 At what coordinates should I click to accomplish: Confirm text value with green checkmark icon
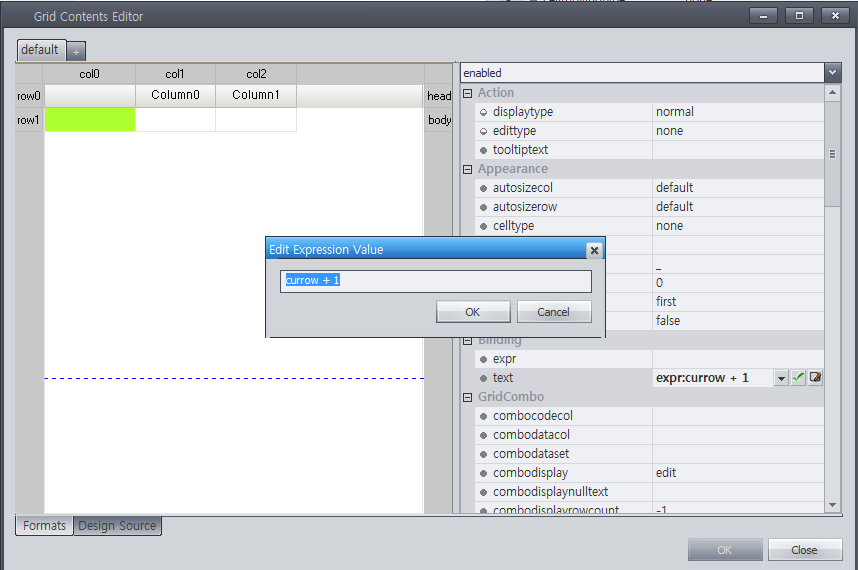coord(798,377)
